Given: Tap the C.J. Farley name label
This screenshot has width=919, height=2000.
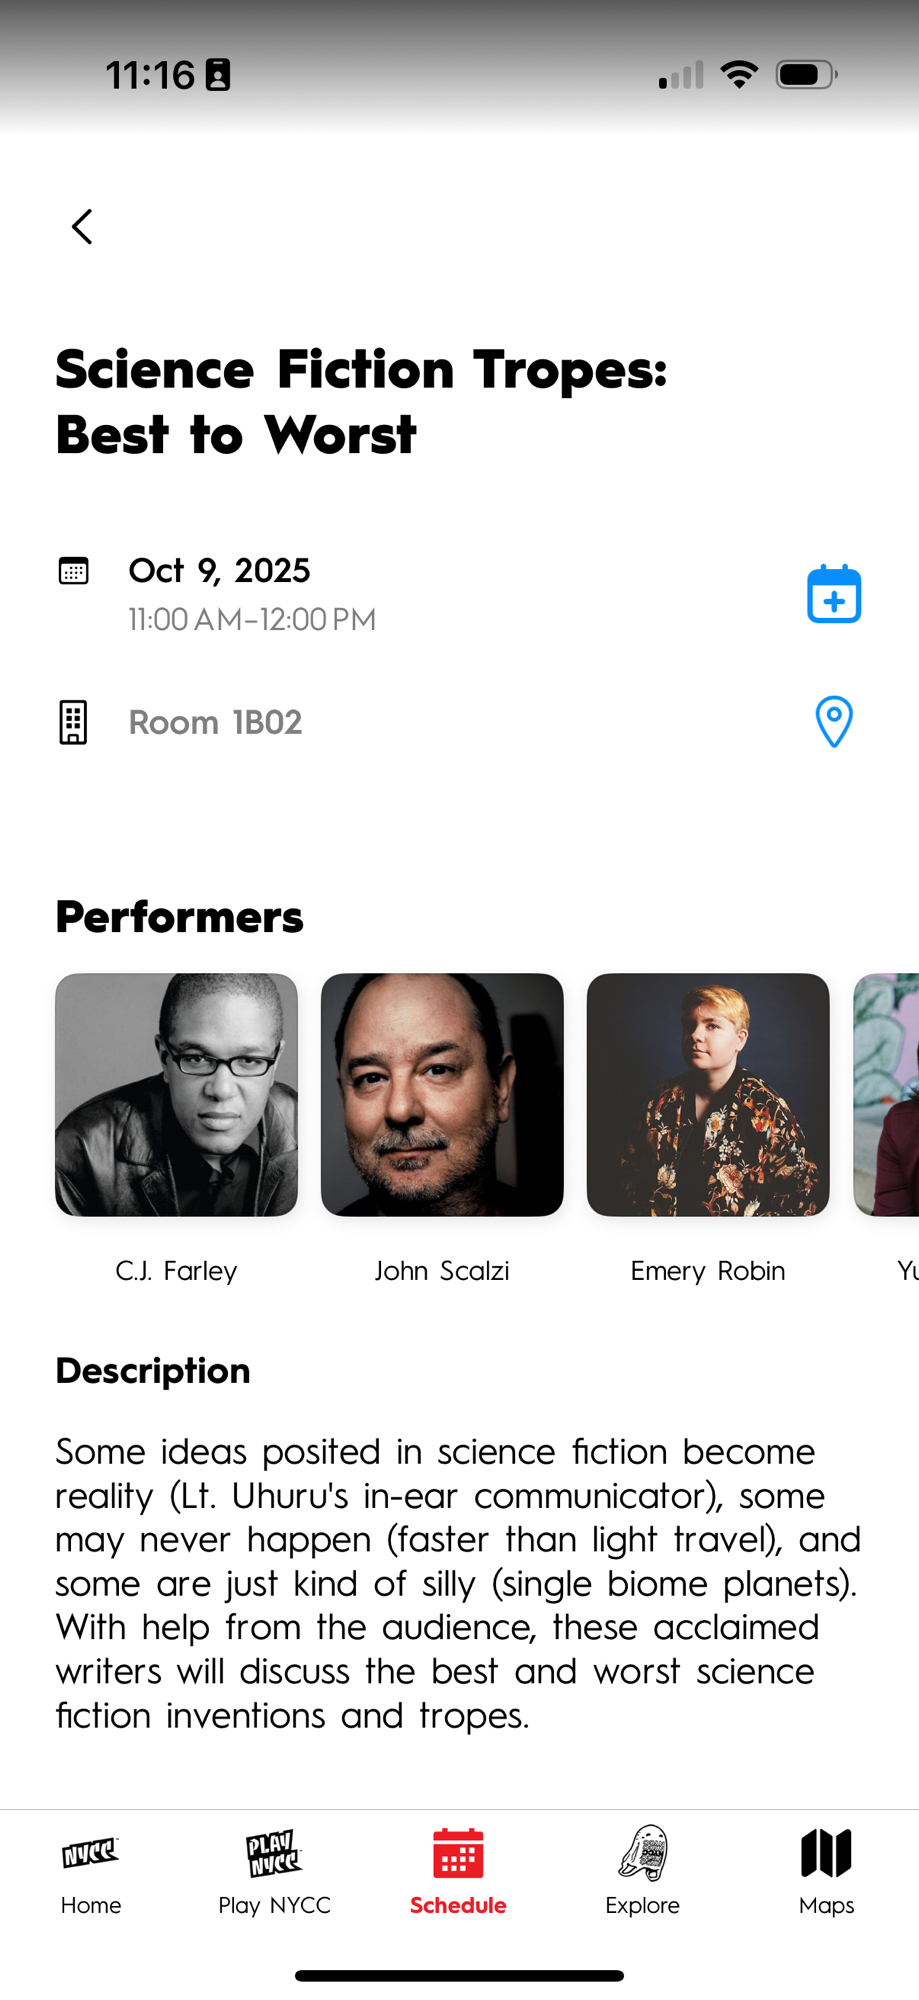Looking at the screenshot, I should coord(176,1271).
